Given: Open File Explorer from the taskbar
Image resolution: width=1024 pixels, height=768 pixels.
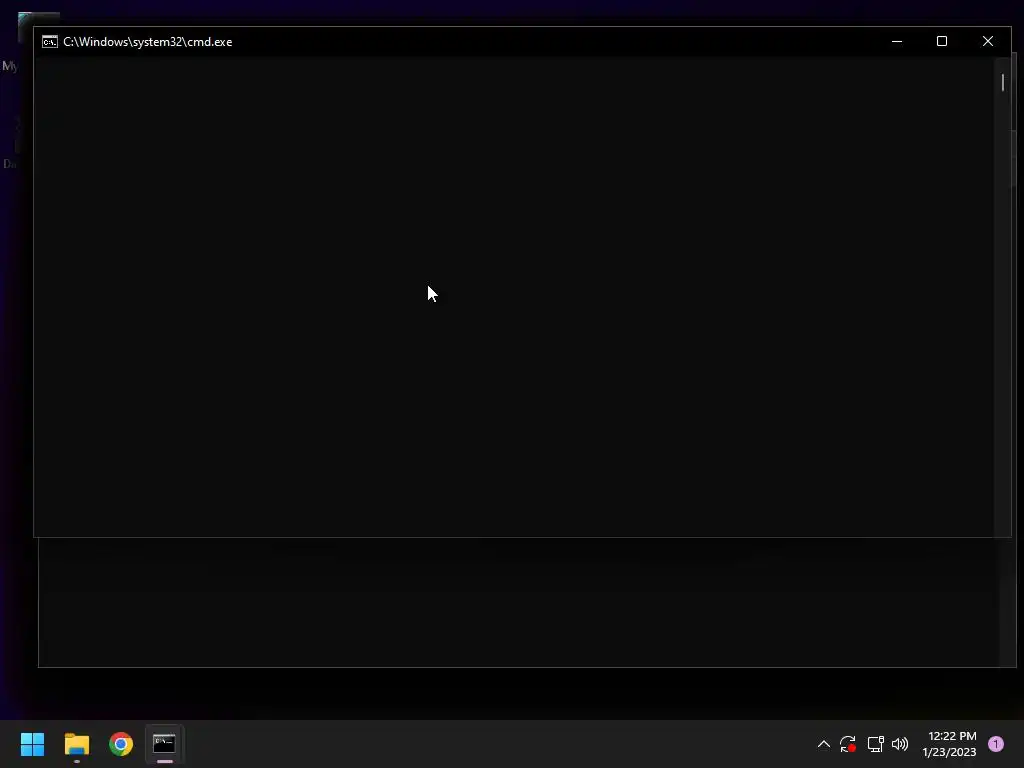Looking at the screenshot, I should 76,744.
